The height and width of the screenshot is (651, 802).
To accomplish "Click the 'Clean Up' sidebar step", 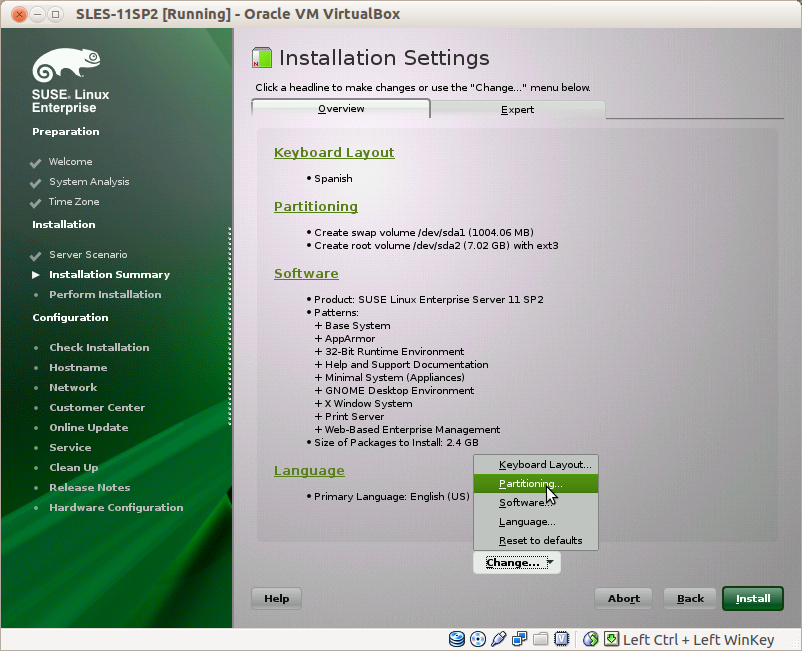I will click(x=74, y=467).
